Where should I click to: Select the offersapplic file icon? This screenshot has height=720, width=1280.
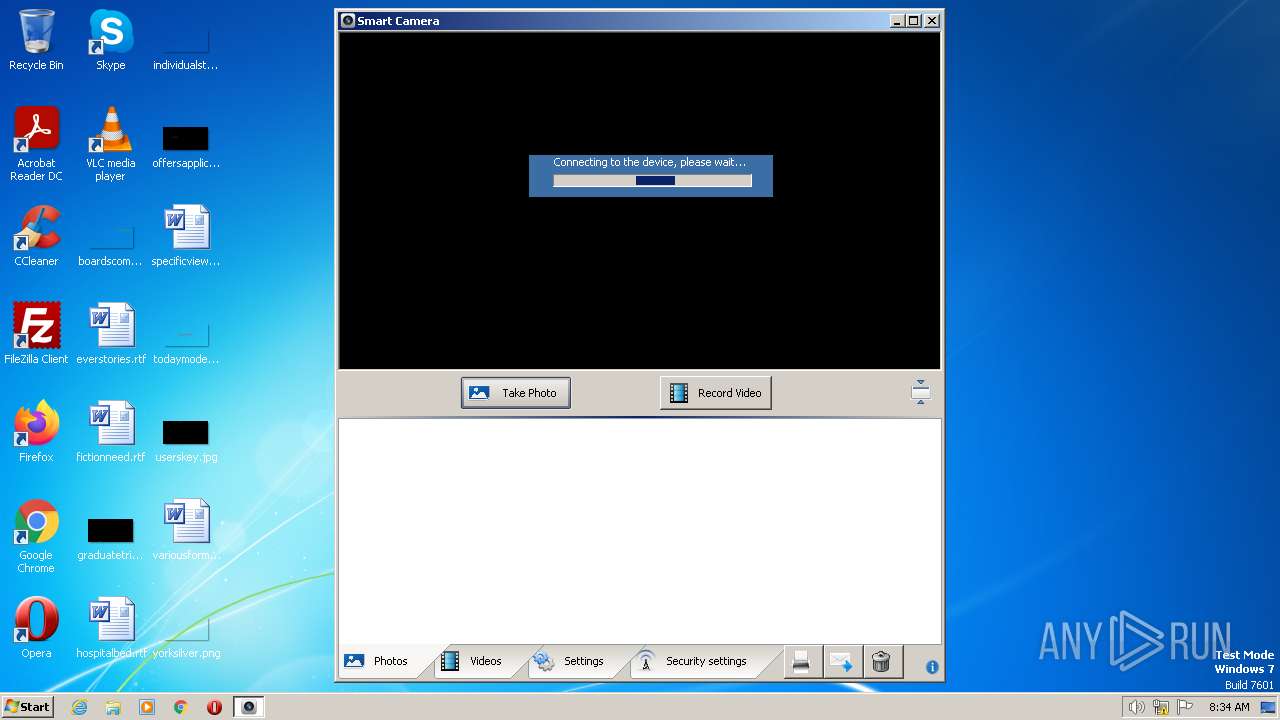tap(186, 144)
